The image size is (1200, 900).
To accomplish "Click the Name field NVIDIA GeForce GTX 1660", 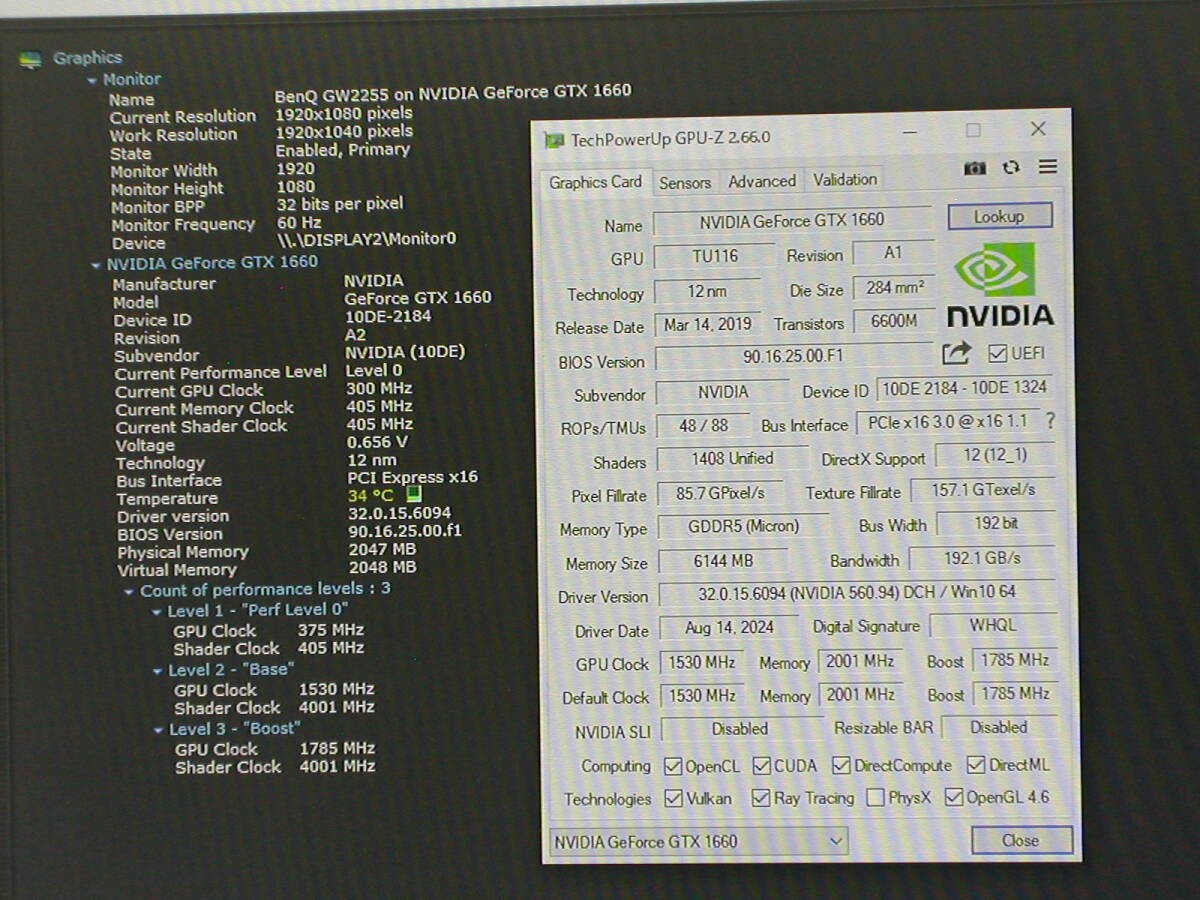I will [792, 221].
